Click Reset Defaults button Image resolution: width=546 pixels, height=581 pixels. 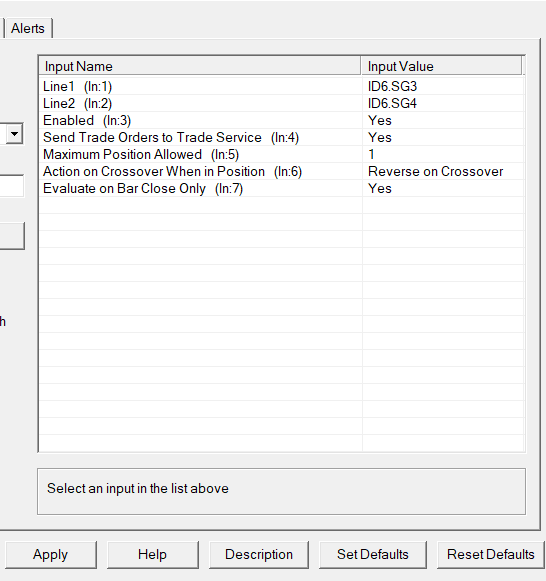[490, 554]
